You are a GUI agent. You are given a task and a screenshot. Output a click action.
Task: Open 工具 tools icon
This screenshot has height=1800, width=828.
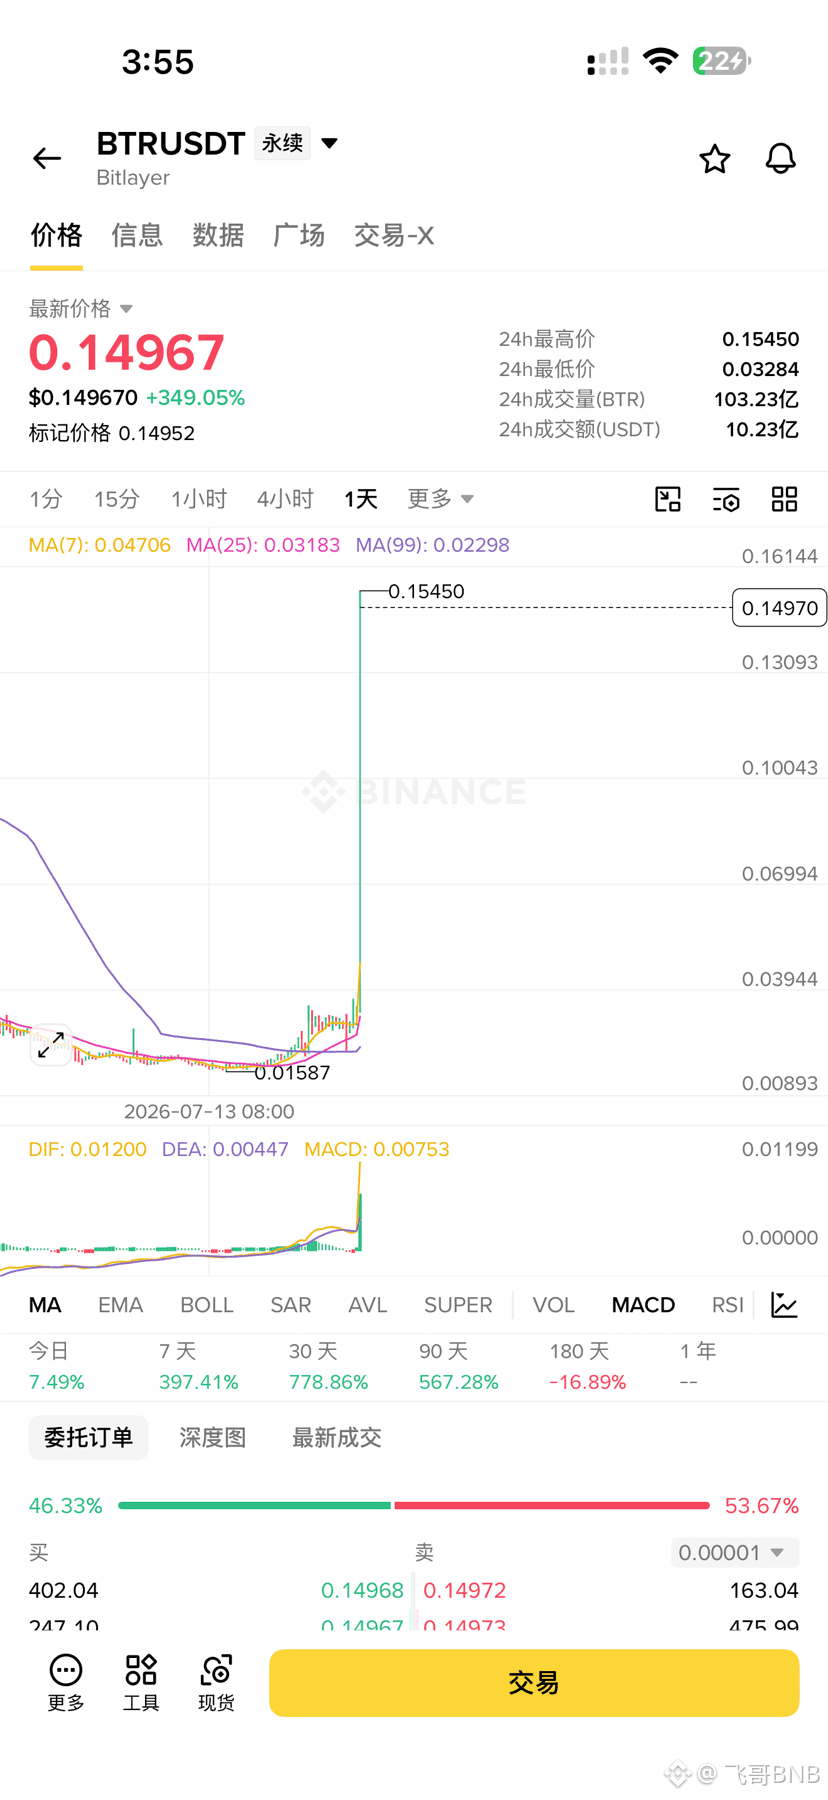click(x=141, y=1670)
